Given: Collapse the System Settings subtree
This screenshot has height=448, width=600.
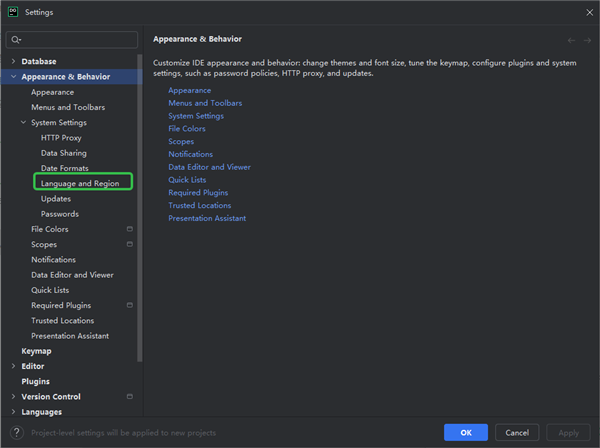Looking at the screenshot, I should pos(23,123).
